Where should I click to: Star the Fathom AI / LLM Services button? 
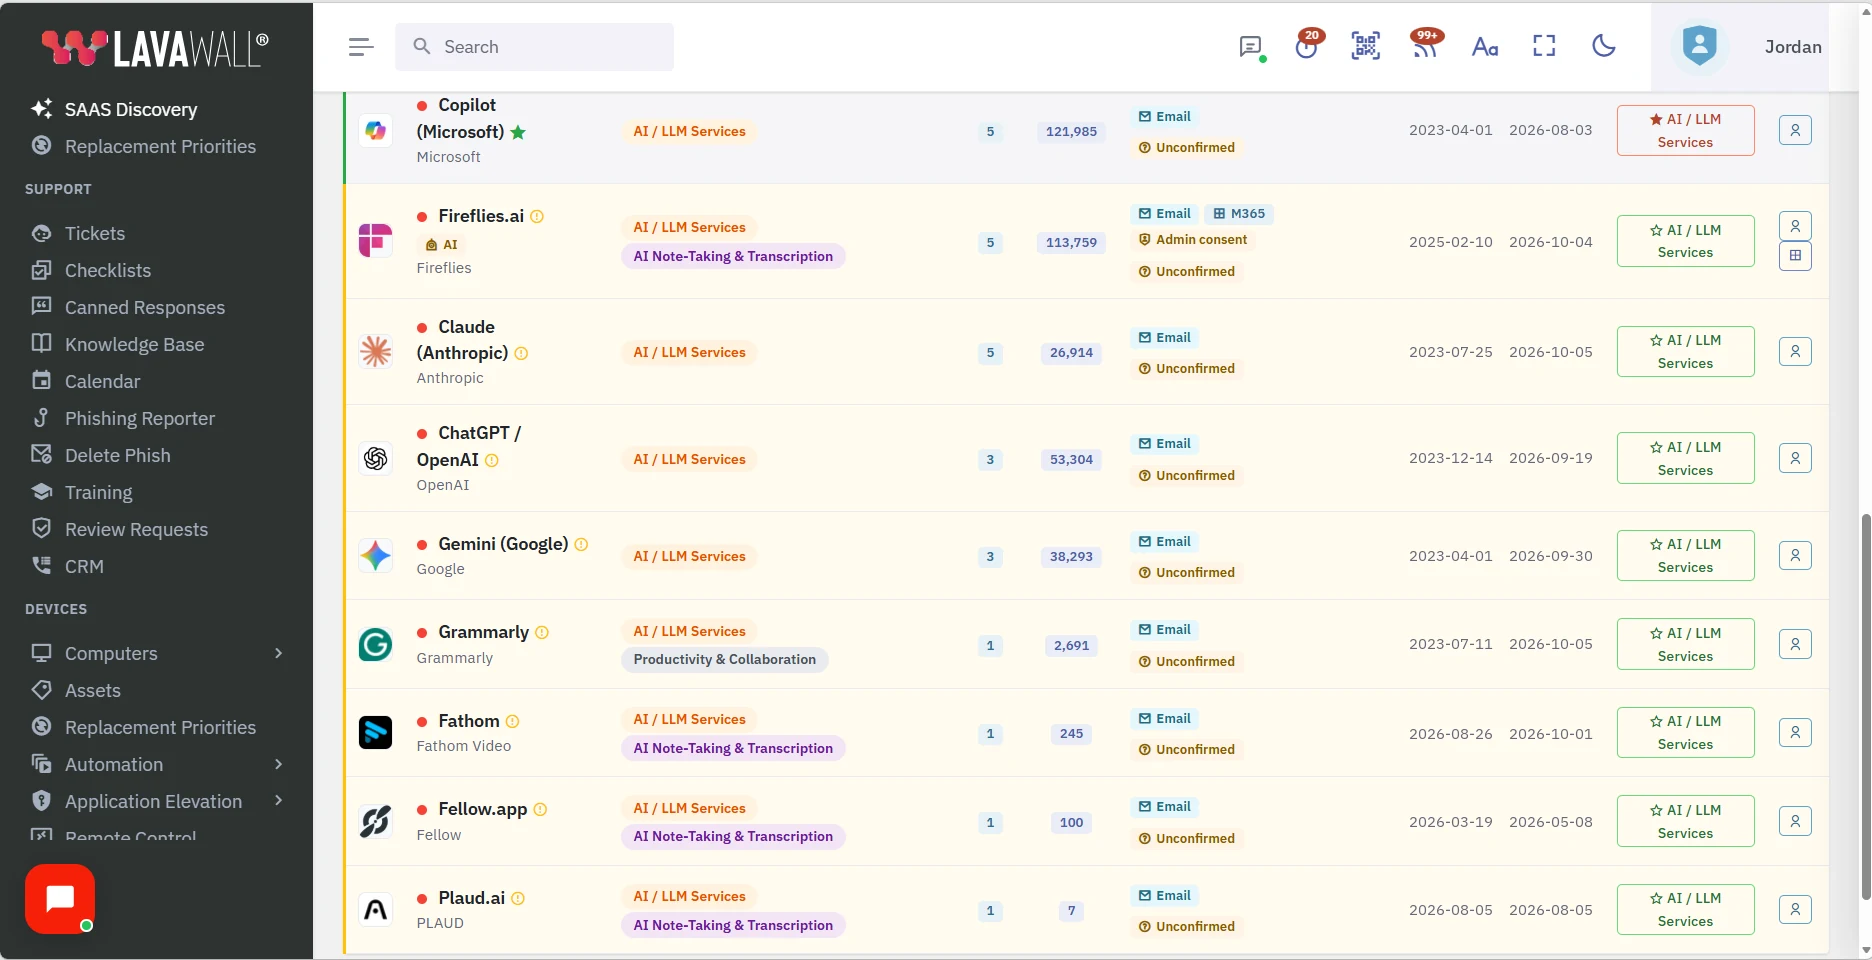(x=1685, y=733)
